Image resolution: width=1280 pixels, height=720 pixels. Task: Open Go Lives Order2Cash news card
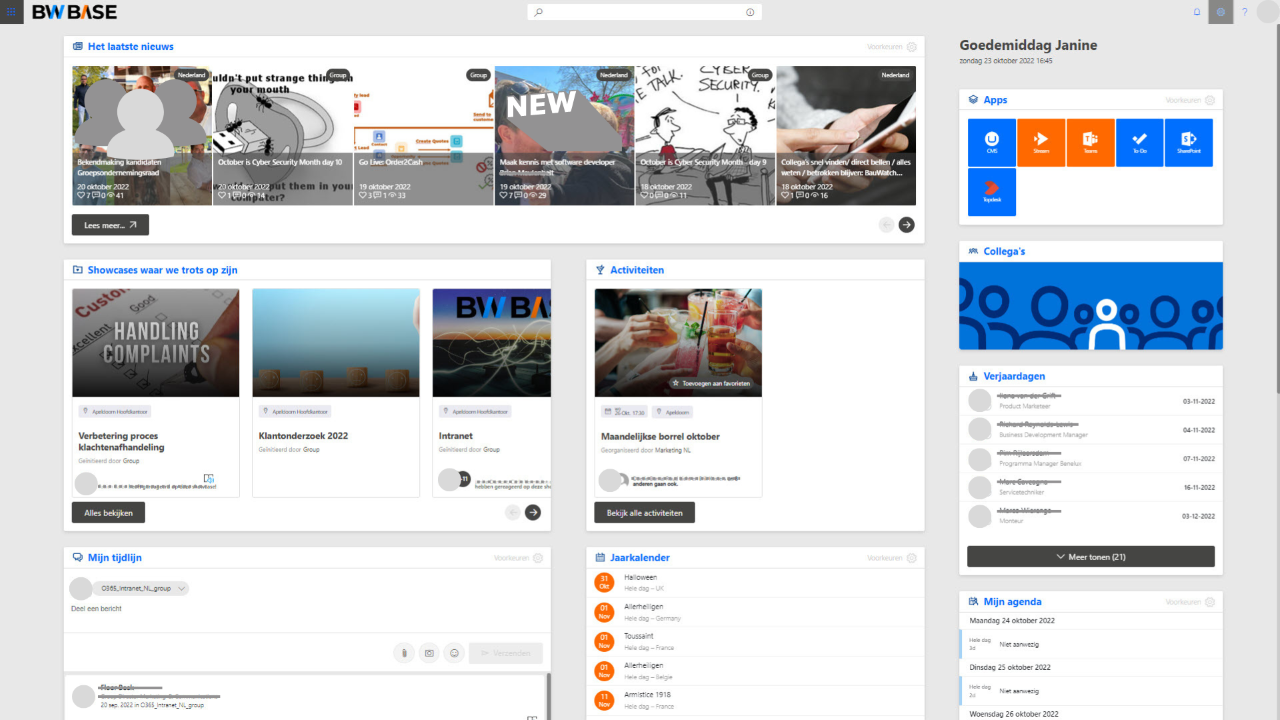click(424, 135)
